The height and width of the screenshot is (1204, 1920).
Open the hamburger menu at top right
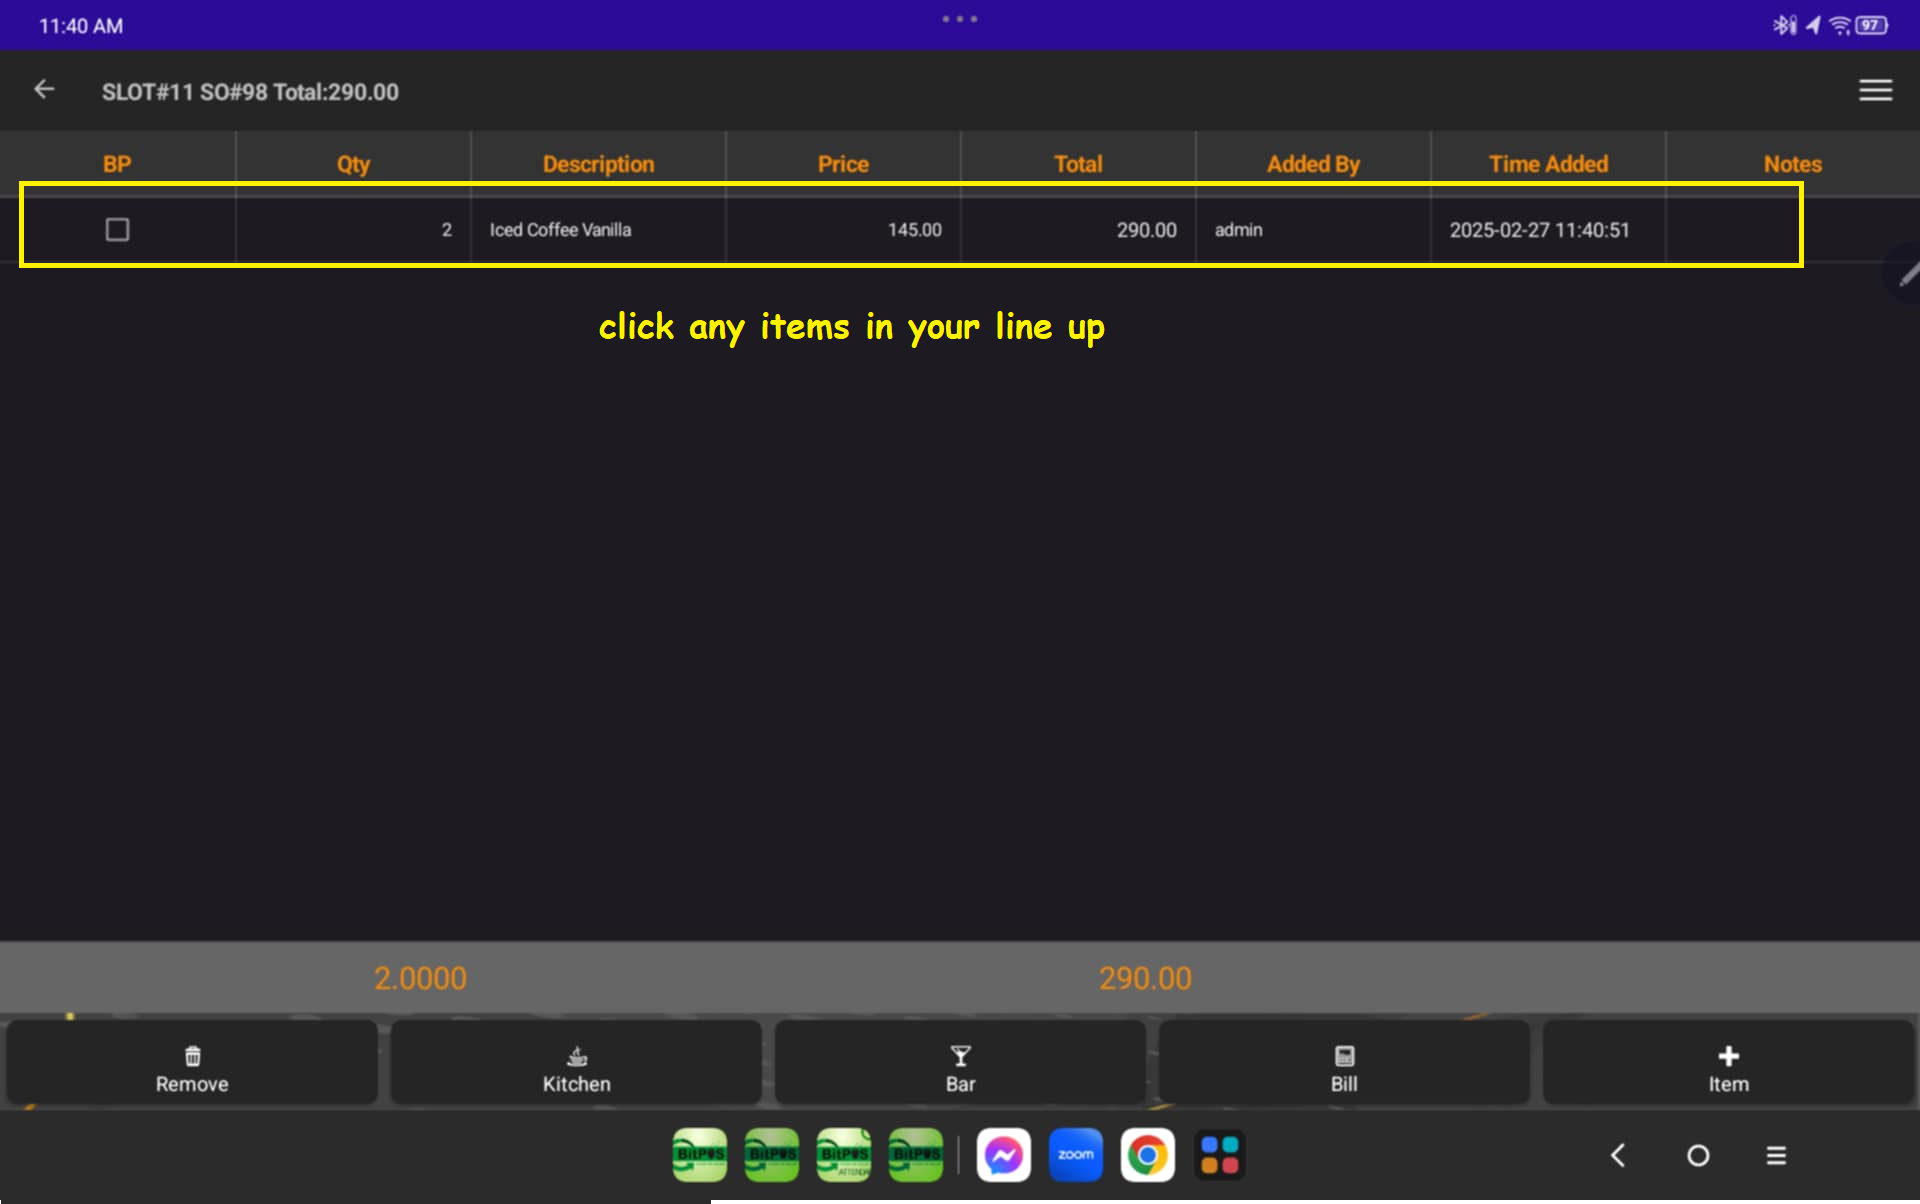[1875, 90]
